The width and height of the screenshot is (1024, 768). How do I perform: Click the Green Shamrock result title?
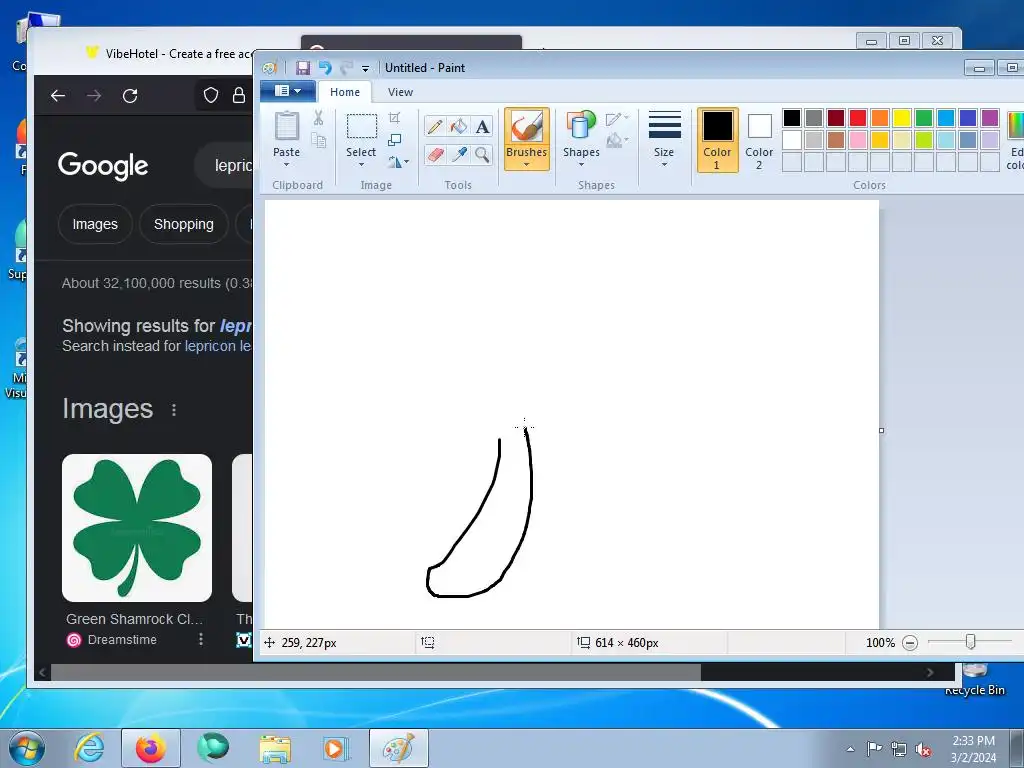pyautogui.click(x=135, y=618)
